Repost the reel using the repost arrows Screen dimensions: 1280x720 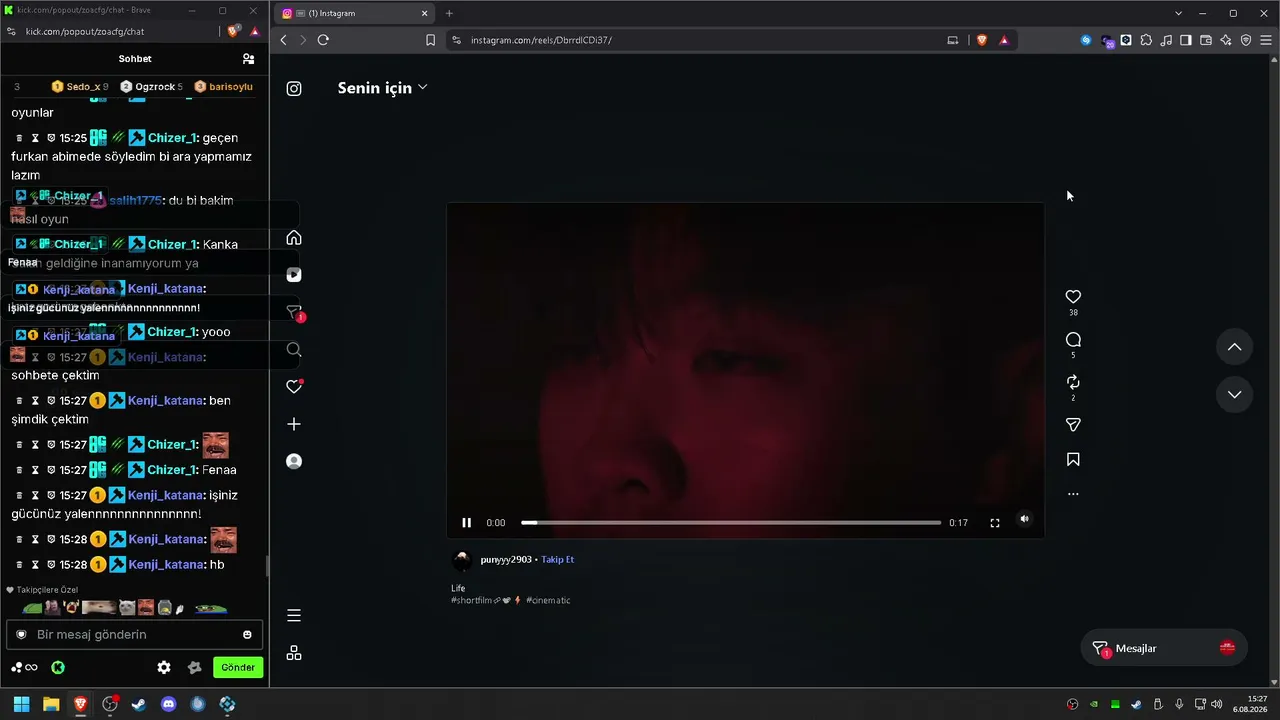pos(1073,382)
